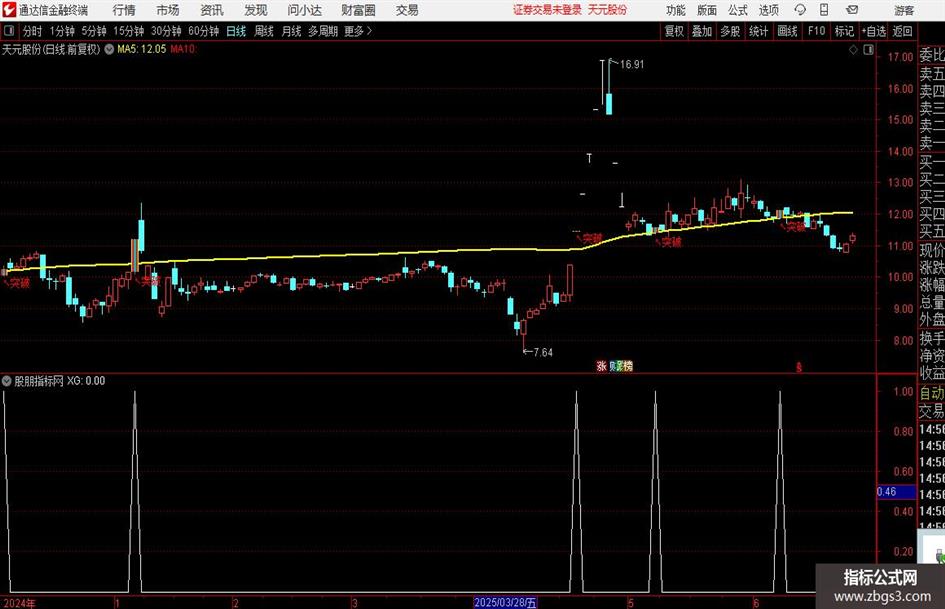945x609 pixels.
Task: Click the MA5: 12.05 indicator value
Action: (x=142, y=49)
